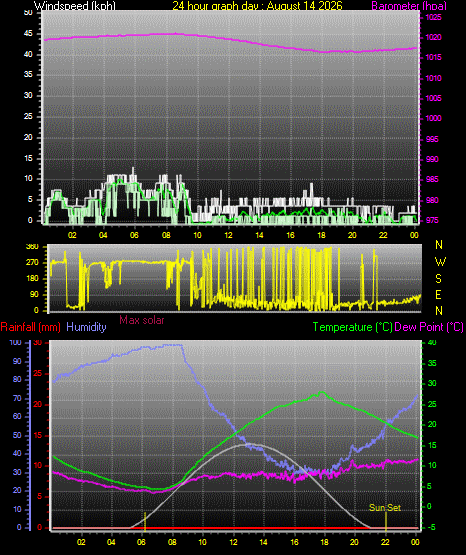Click the 25 windspeed scale value
The width and height of the screenshot is (466, 555).
point(28,116)
